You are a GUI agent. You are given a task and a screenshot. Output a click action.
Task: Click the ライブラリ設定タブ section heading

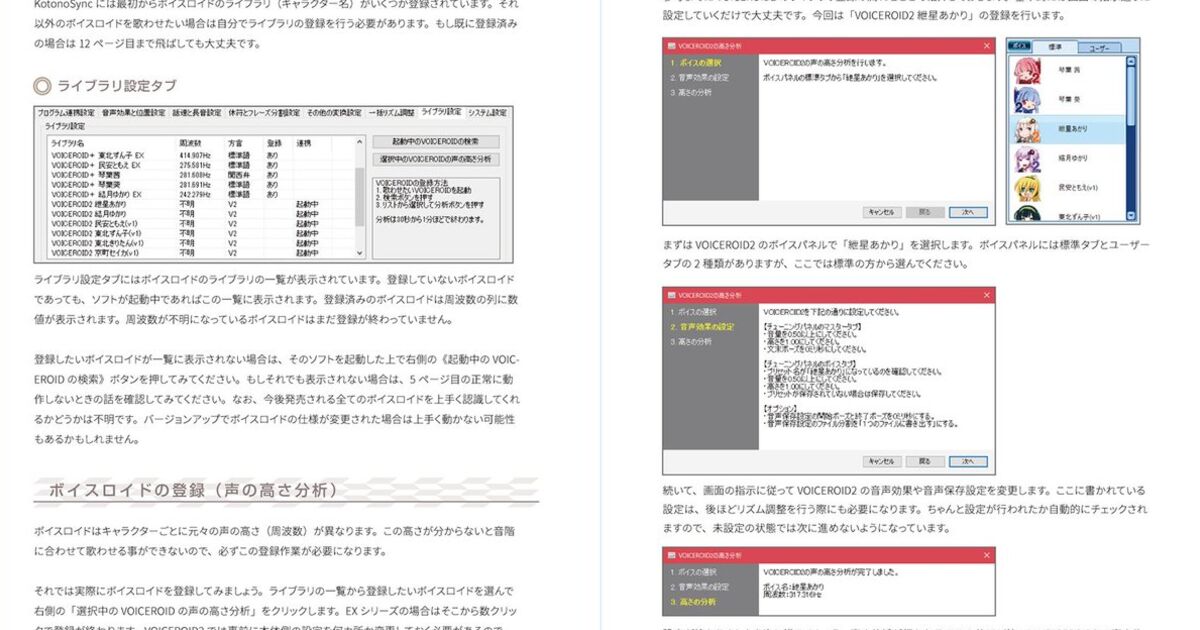click(x=117, y=84)
